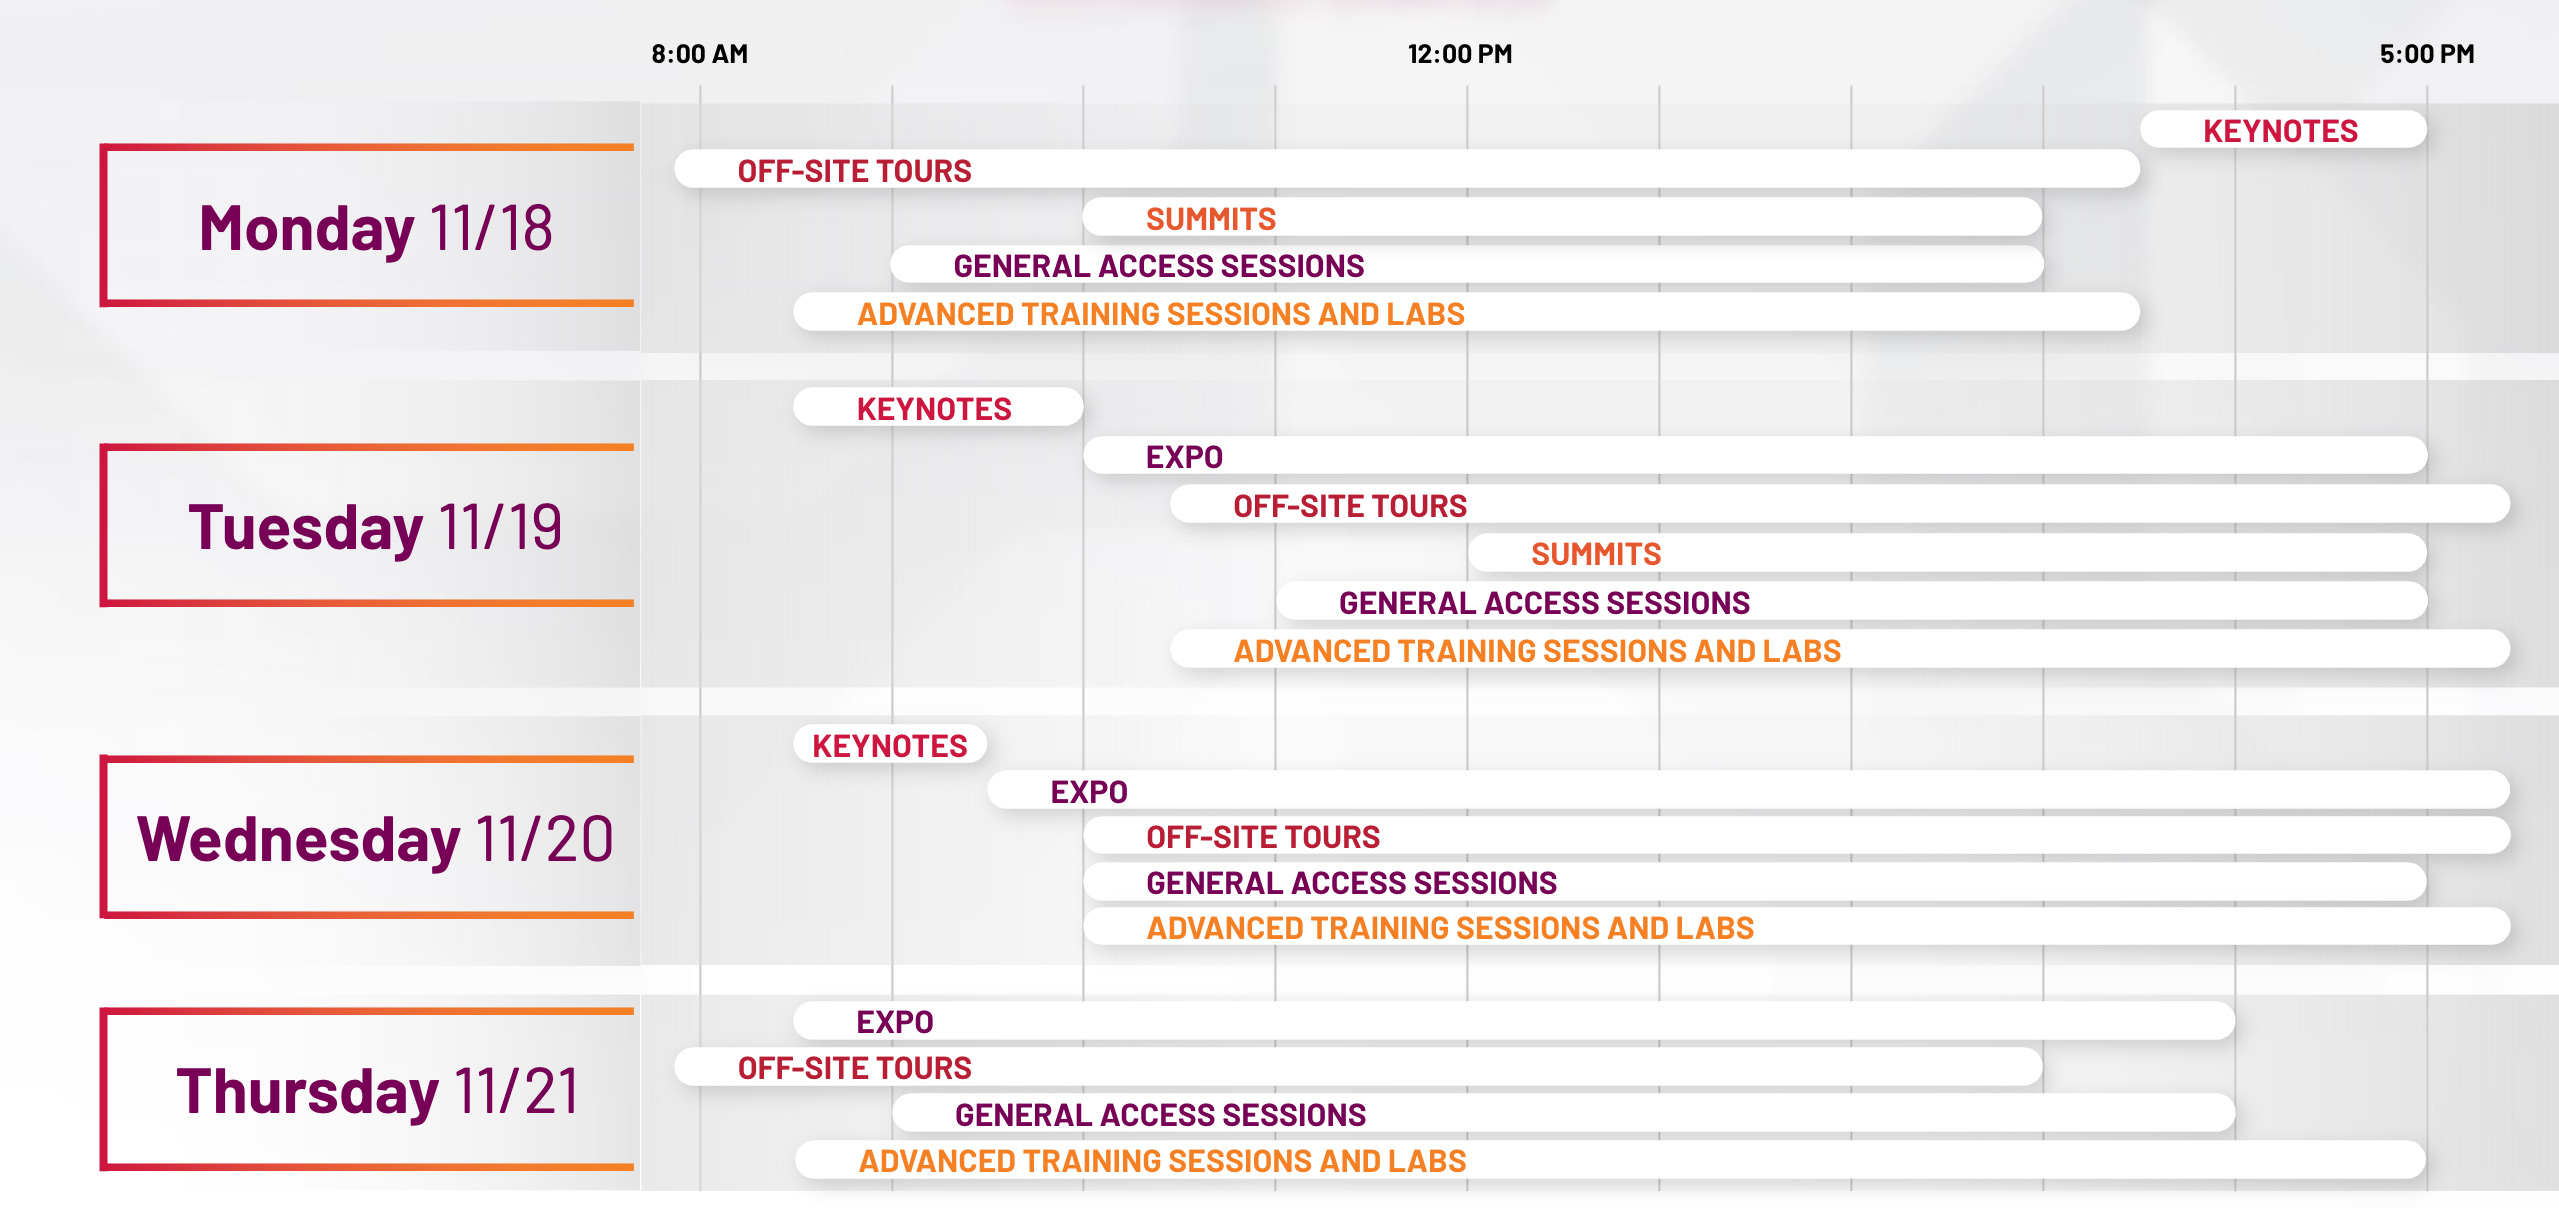The image size is (2559, 1232).
Task: Click Wednesday's General Access Sessions bar
Action: click(x=1755, y=882)
